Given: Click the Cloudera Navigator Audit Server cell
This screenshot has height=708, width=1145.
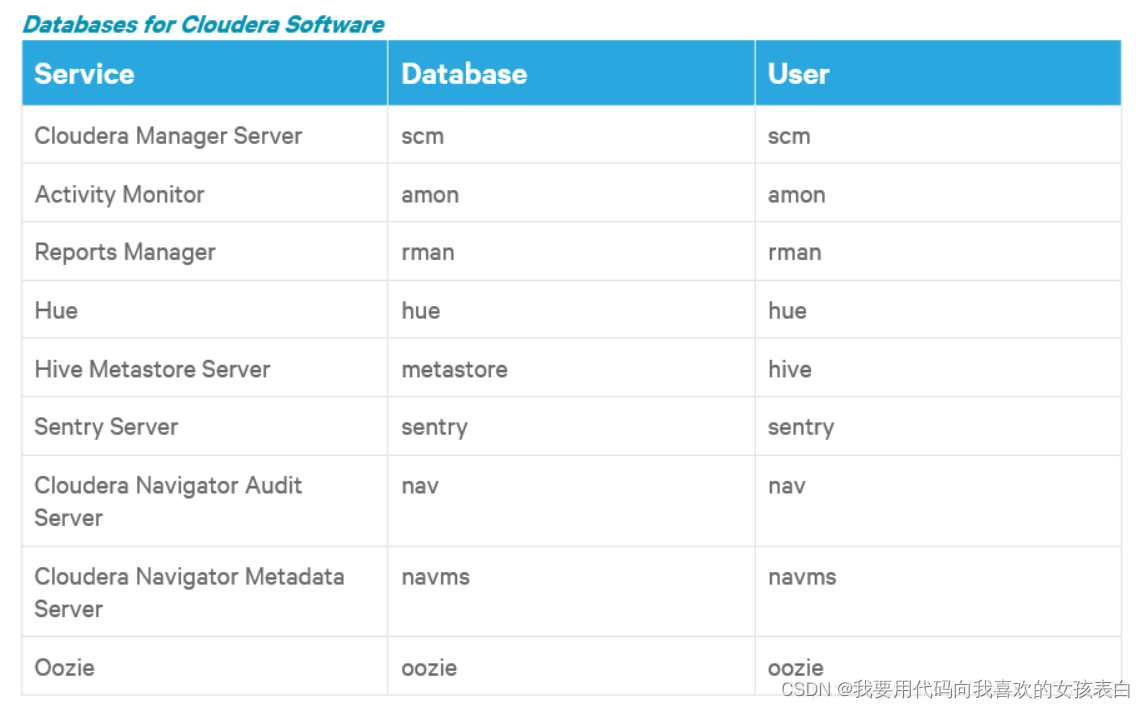Looking at the screenshot, I should [168, 501].
